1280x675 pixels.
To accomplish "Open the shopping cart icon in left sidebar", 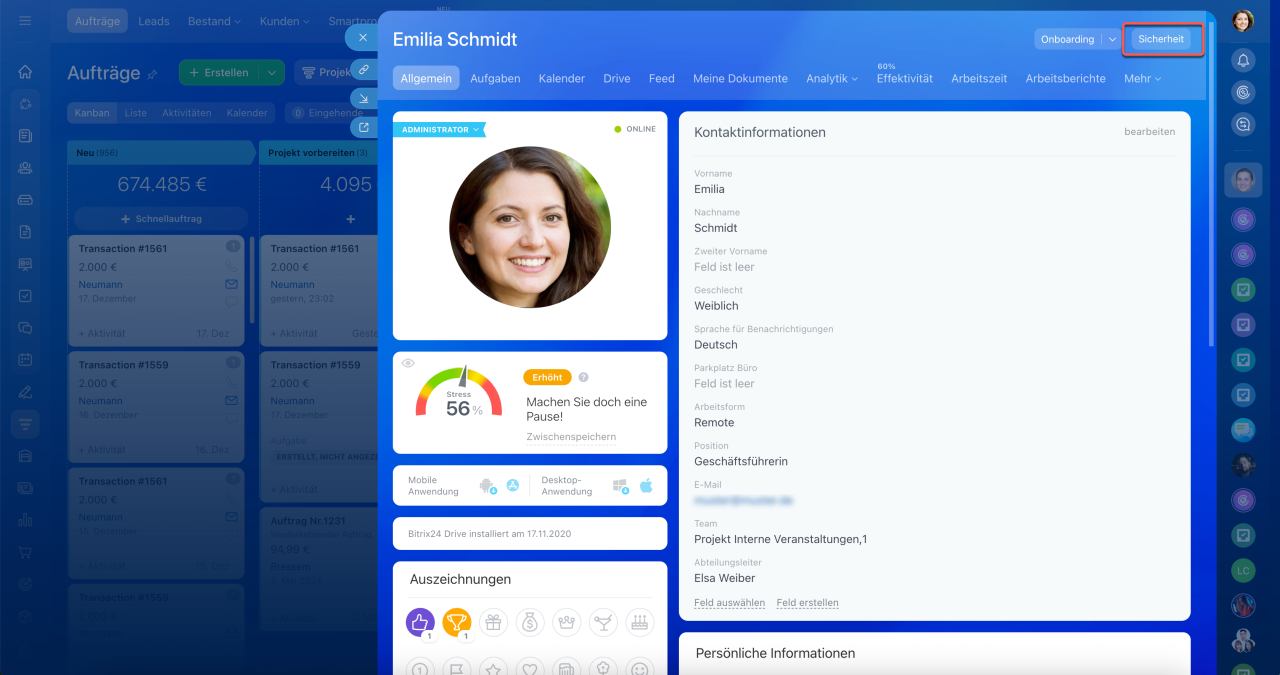I will coord(25,552).
